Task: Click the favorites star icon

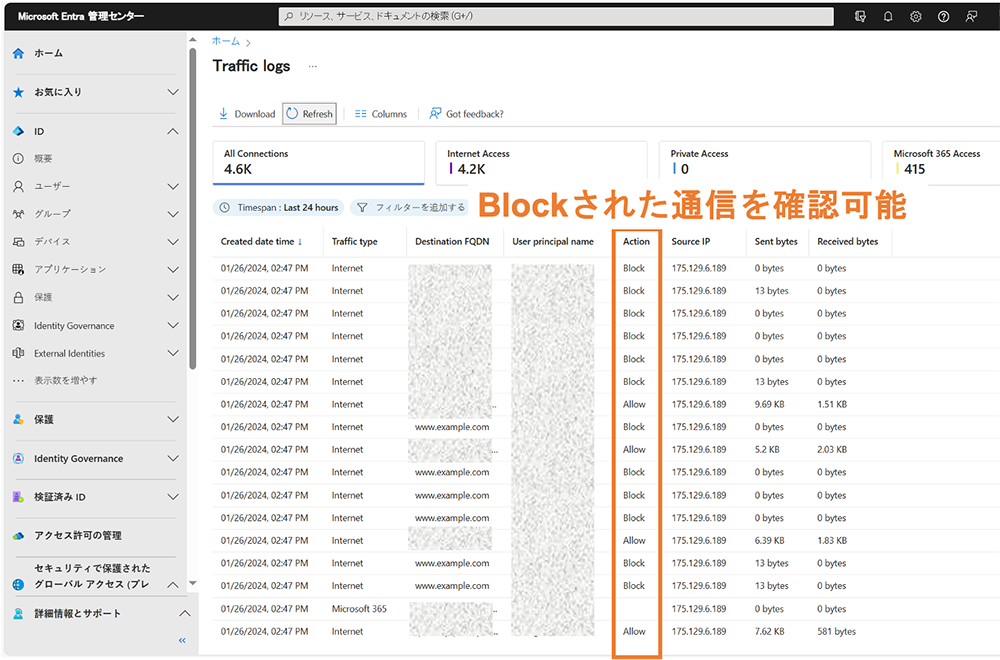Action: point(18,92)
